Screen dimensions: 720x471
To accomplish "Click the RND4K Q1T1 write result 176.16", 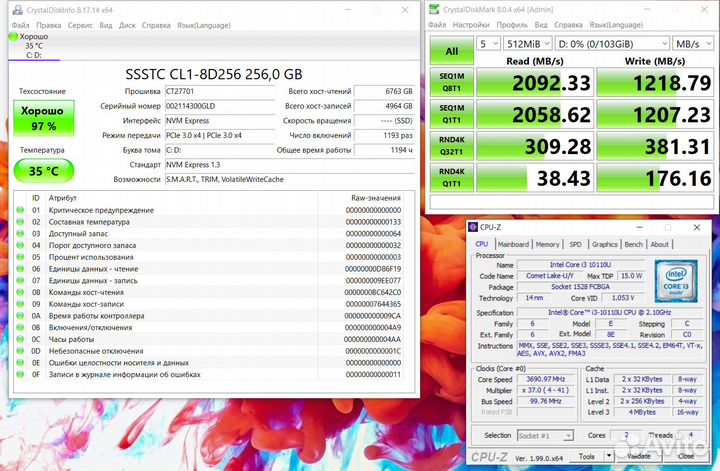I will (x=655, y=177).
